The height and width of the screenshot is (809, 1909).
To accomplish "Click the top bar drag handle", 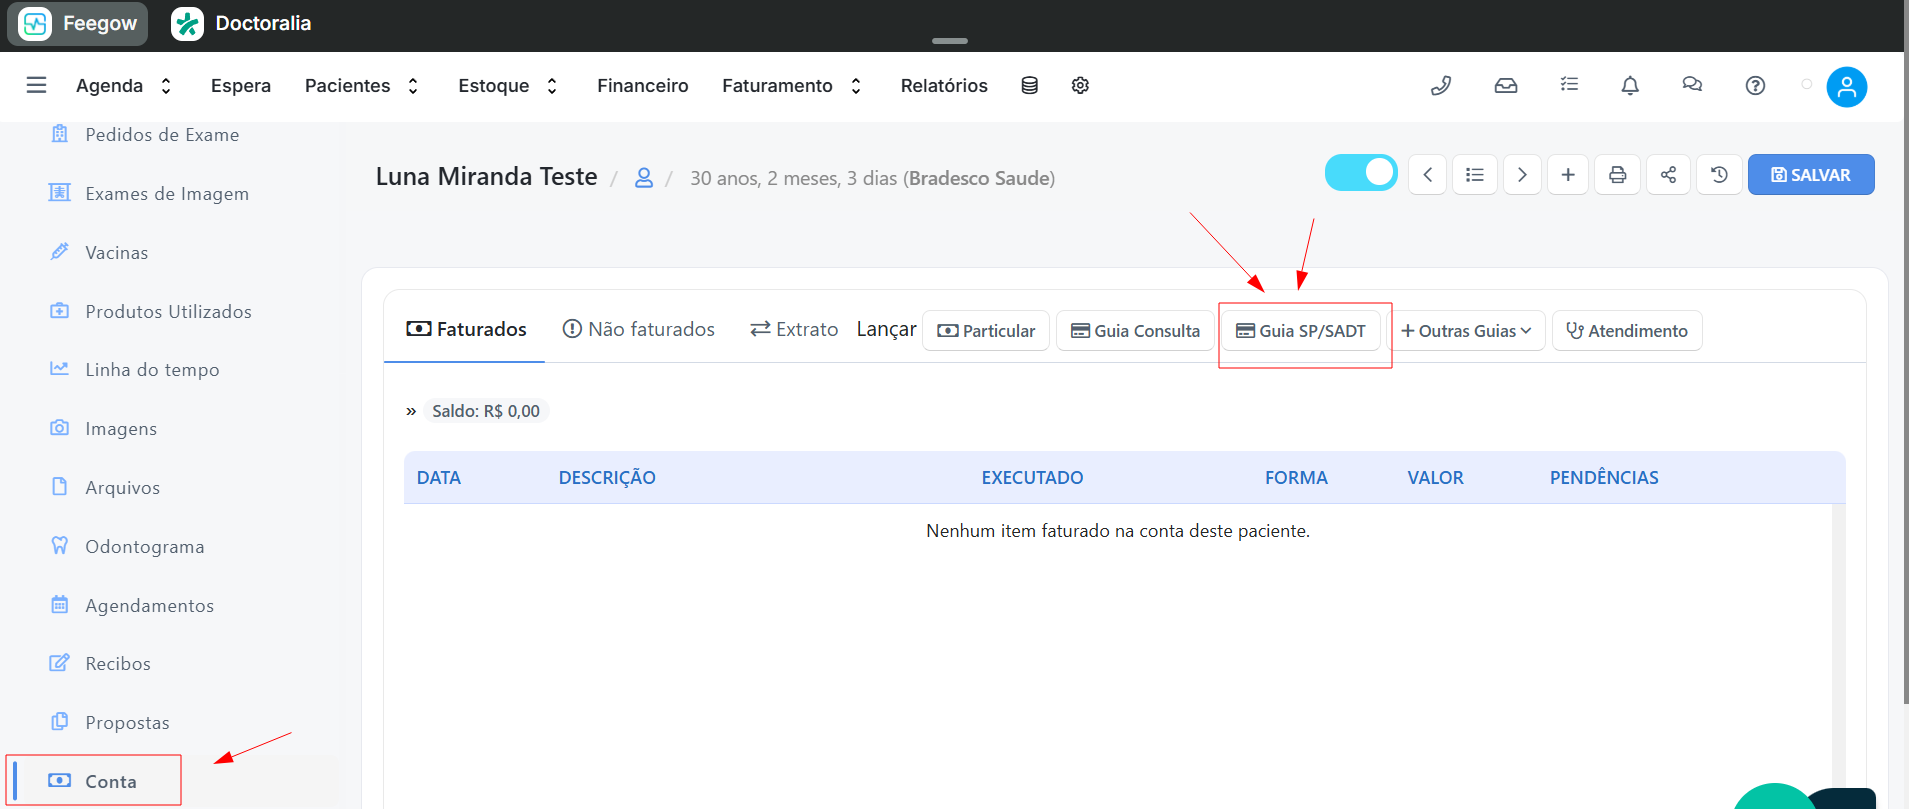I will 950,41.
